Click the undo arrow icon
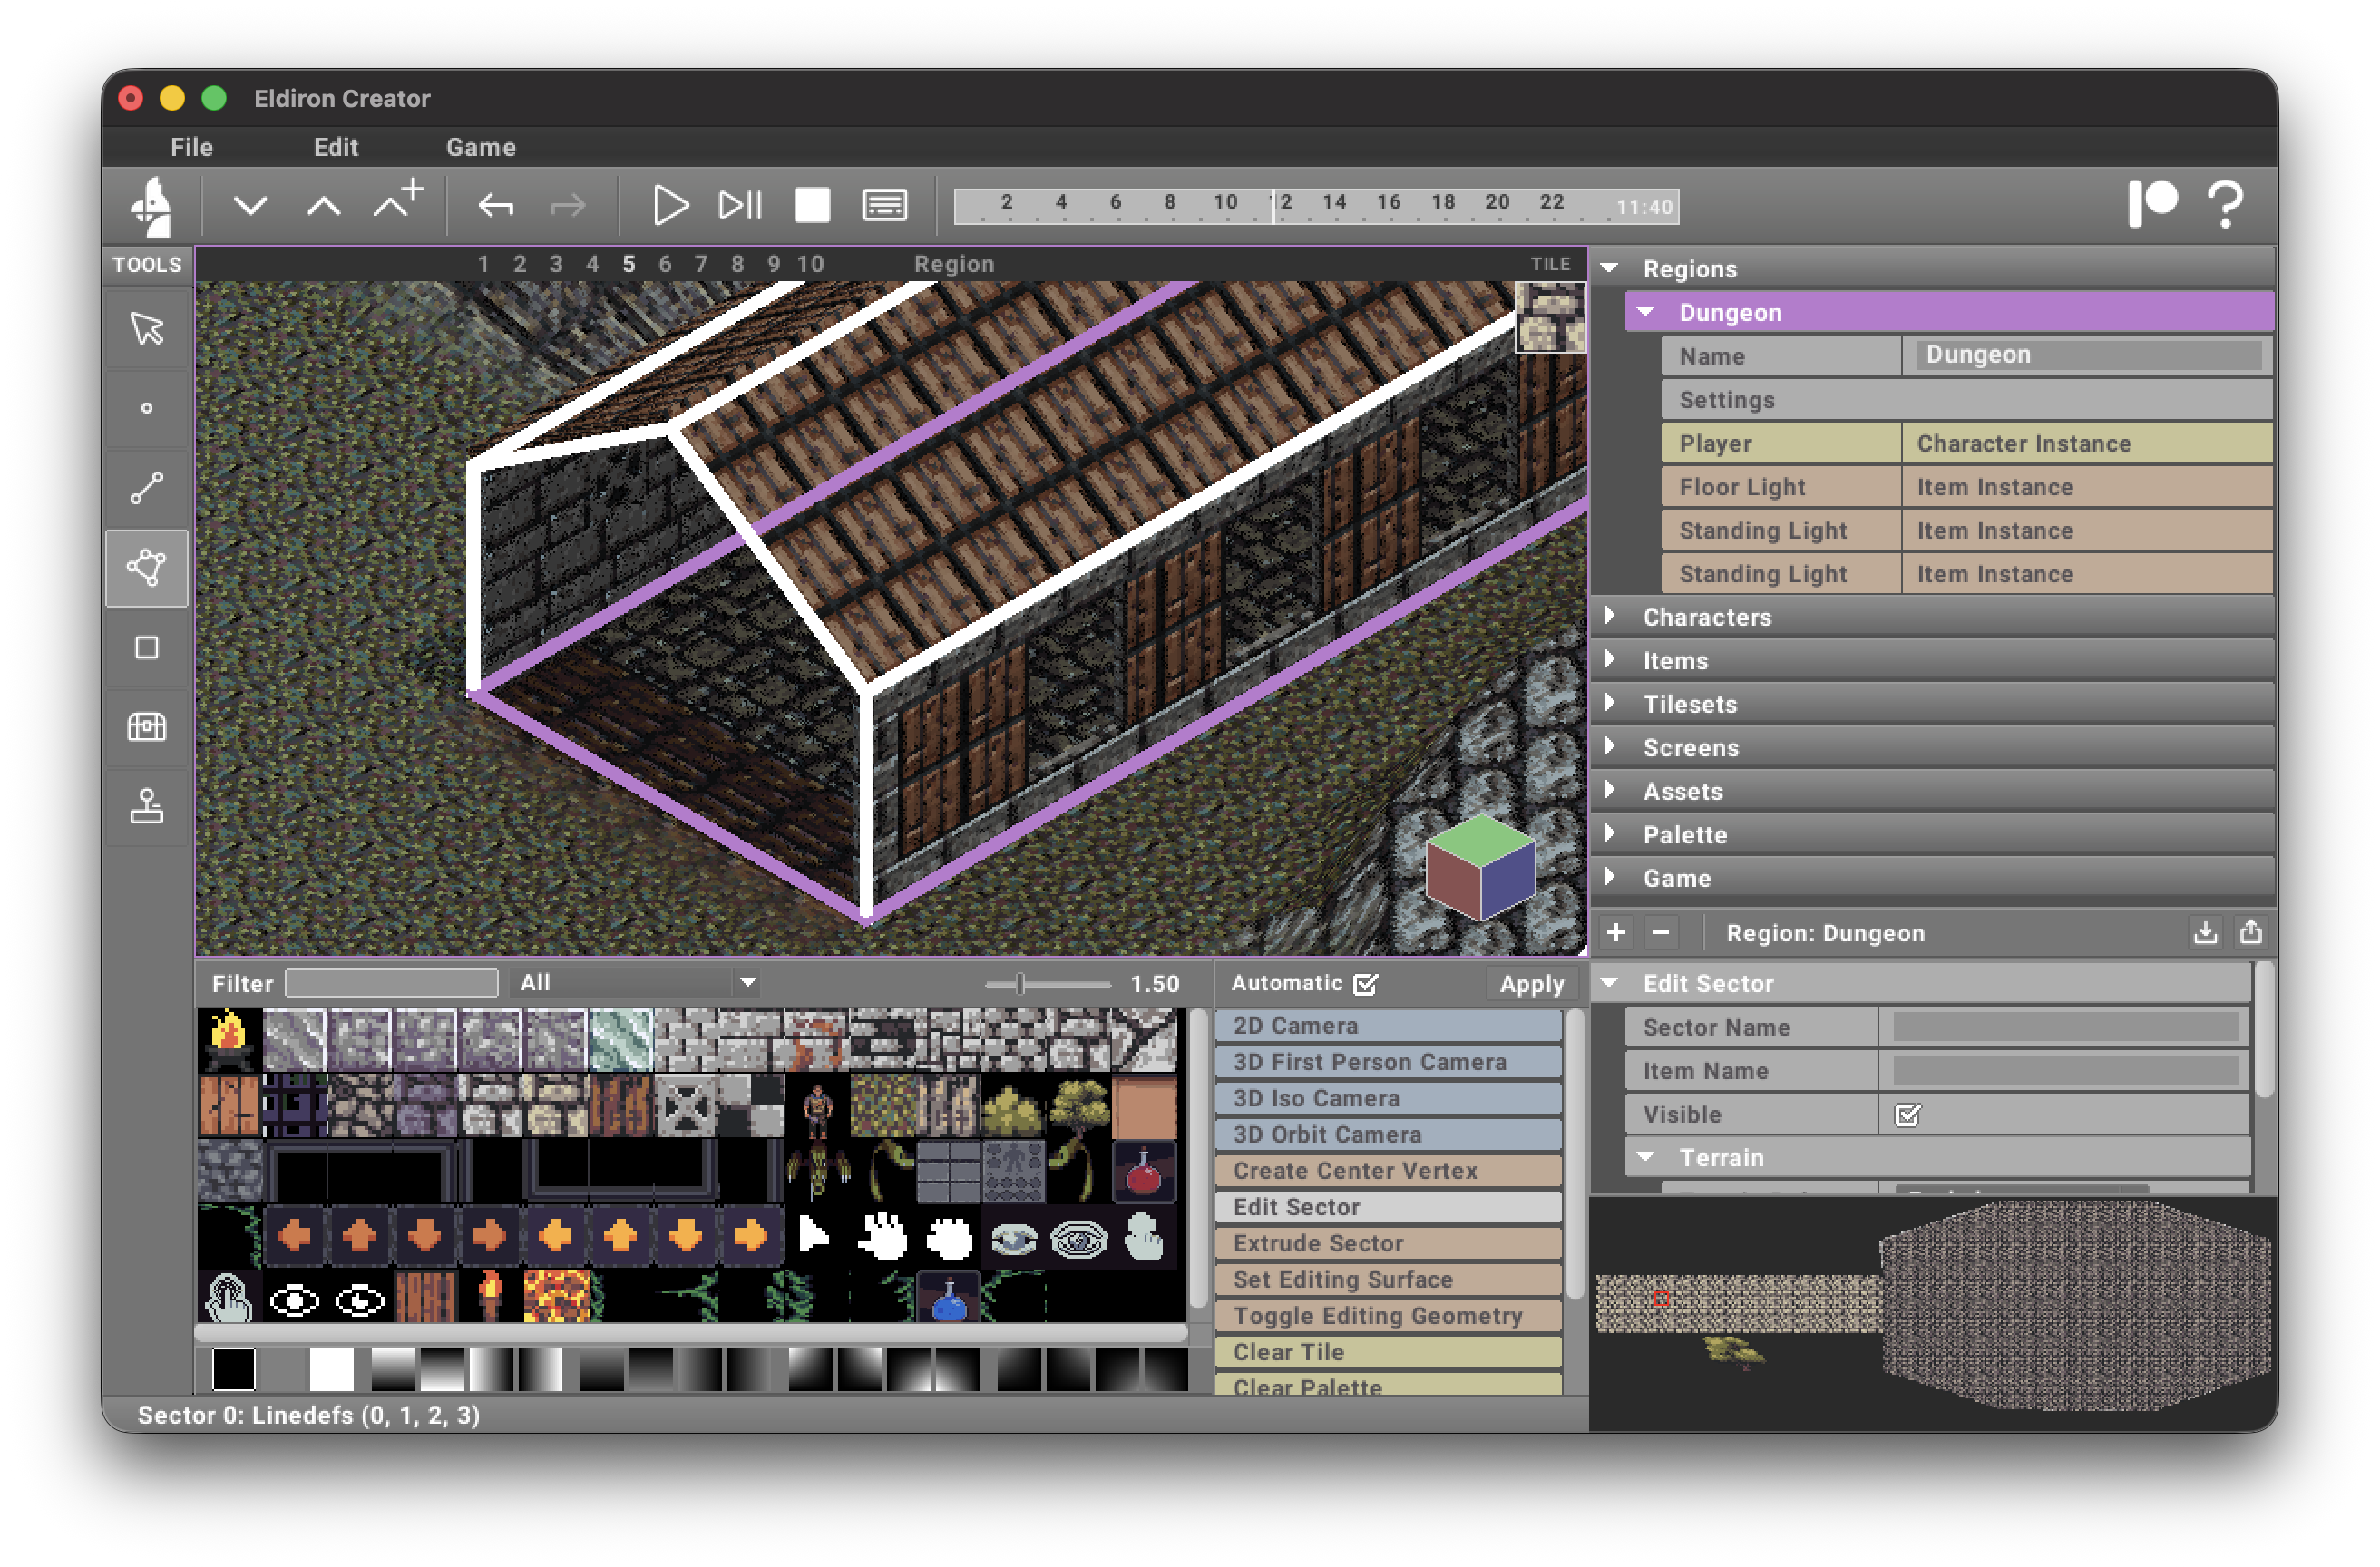Image resolution: width=2380 pixels, height=1567 pixels. click(496, 206)
